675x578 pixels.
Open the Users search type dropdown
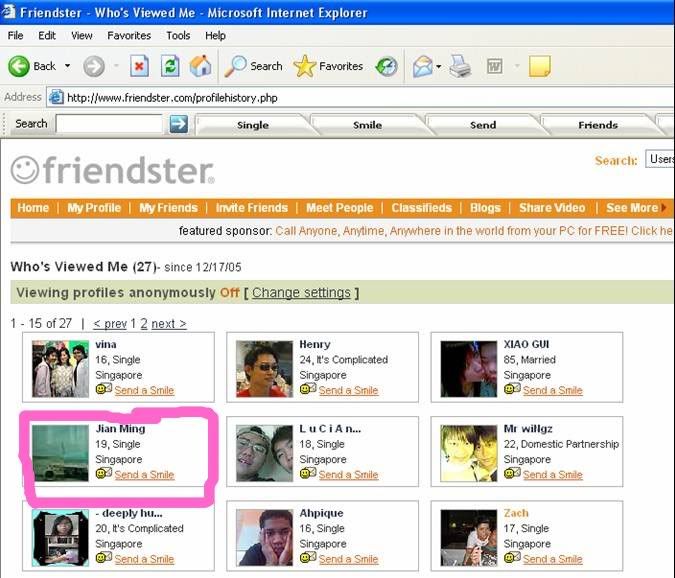click(660, 159)
